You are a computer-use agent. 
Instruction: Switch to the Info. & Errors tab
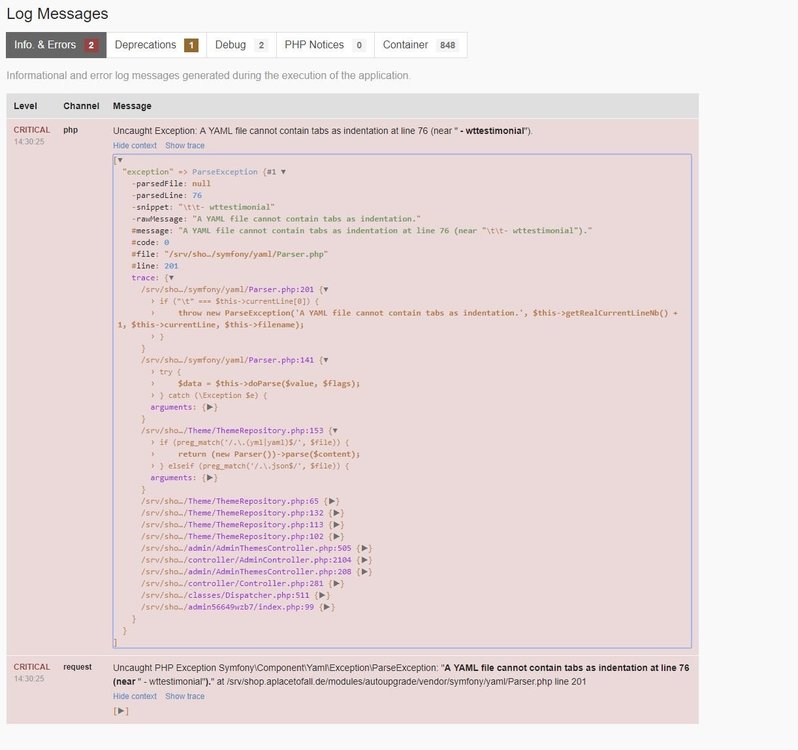pos(56,45)
